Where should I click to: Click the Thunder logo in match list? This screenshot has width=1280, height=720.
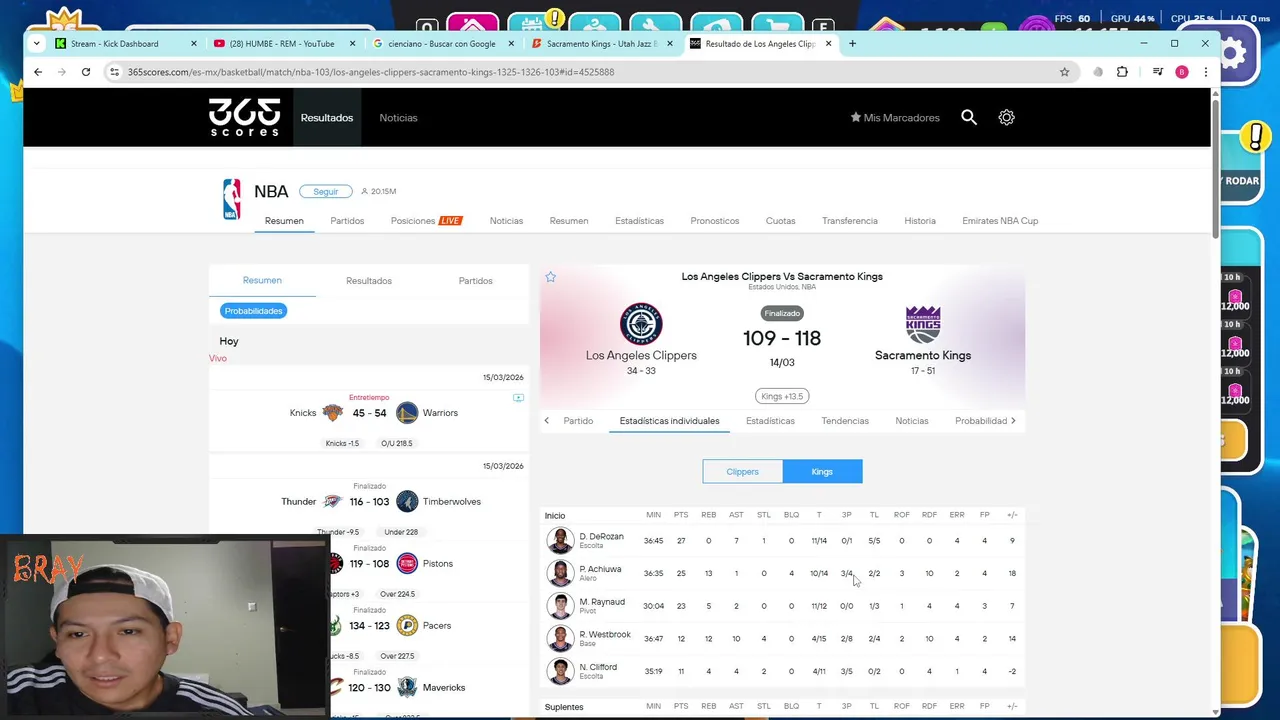[x=332, y=502]
